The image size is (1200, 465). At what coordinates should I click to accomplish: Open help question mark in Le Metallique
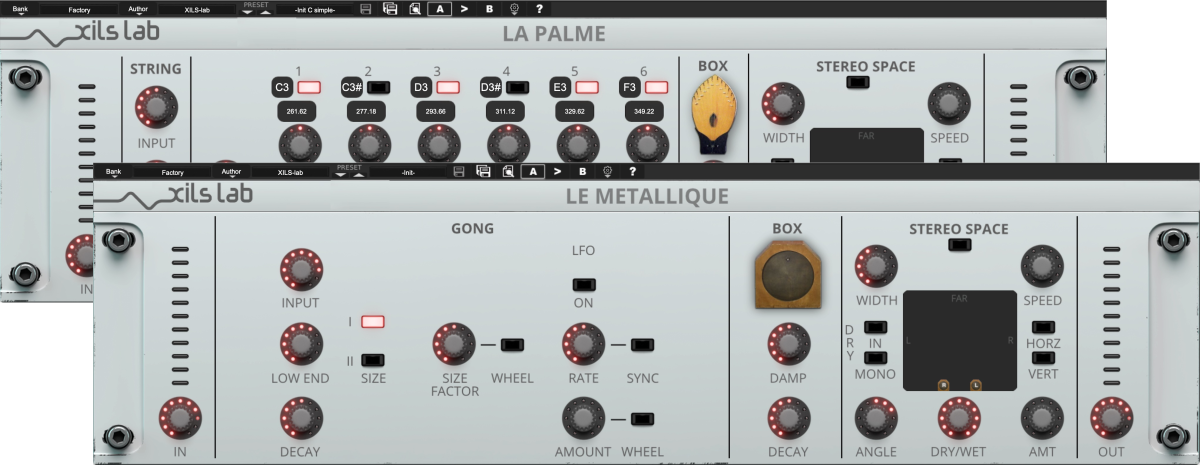point(632,171)
